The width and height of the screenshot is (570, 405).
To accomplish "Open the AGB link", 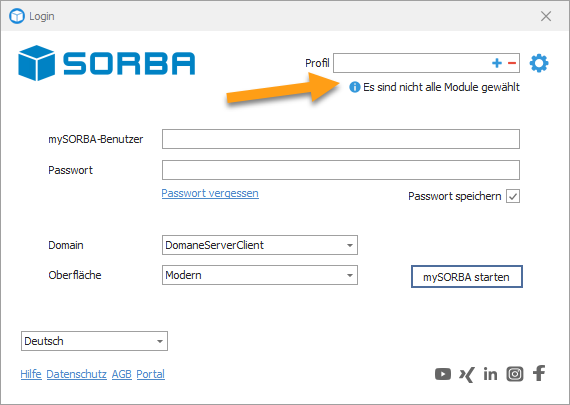I will tap(122, 374).
